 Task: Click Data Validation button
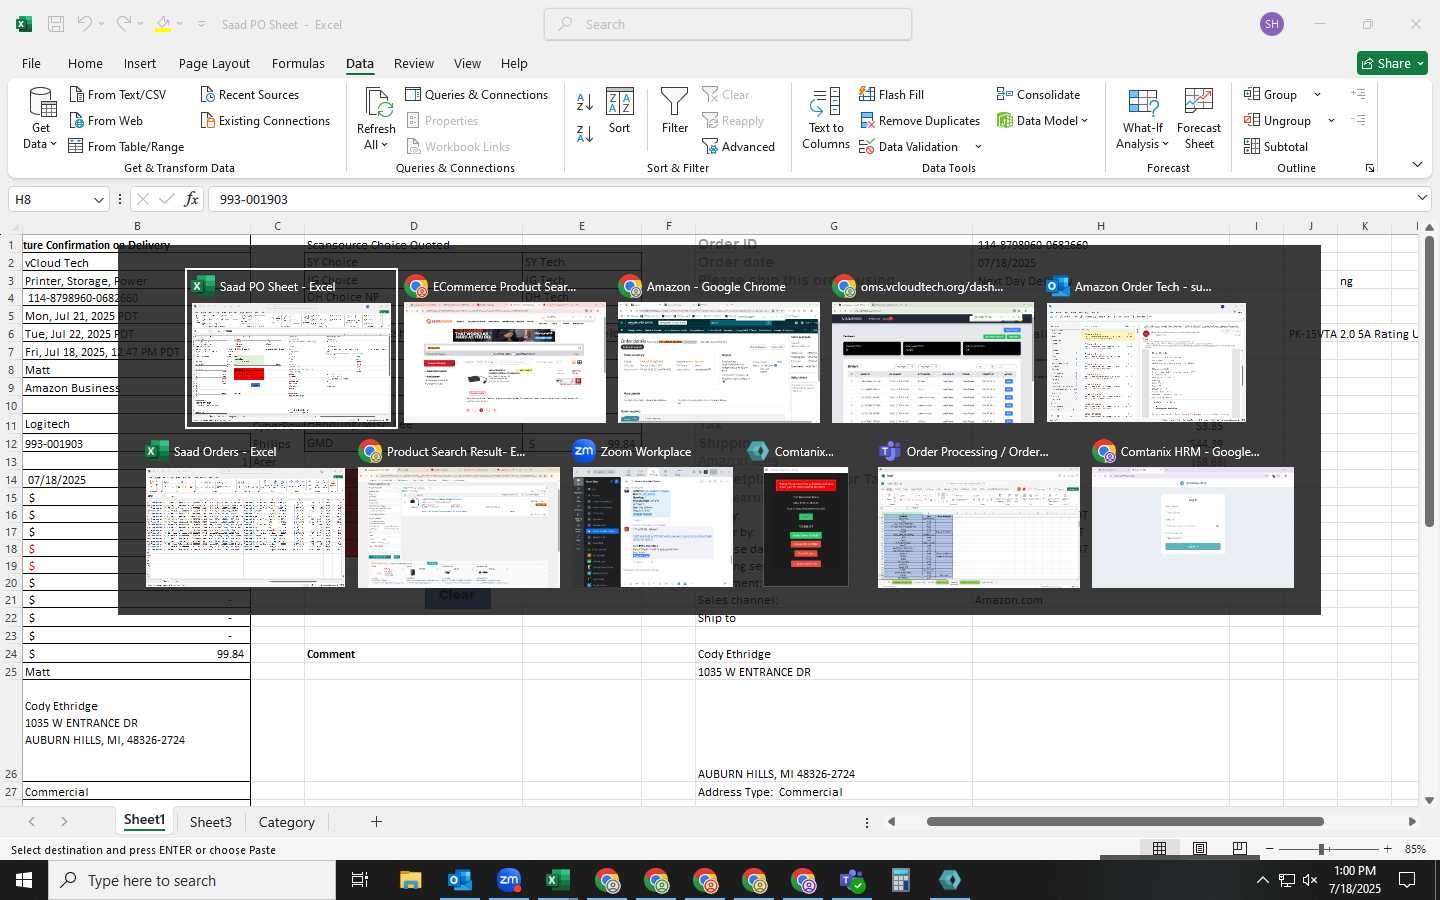pos(908,146)
